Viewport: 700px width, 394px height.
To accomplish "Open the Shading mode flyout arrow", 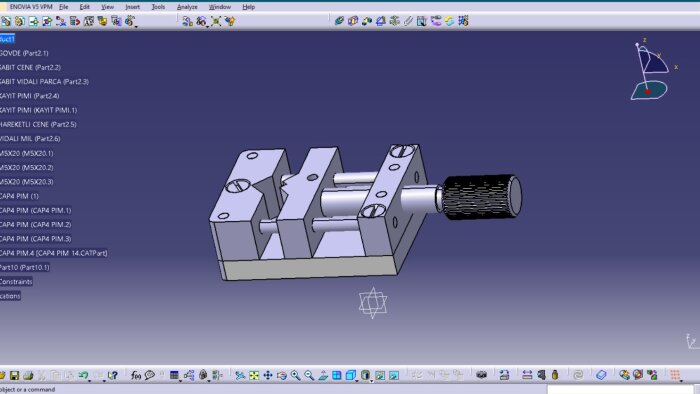I will [371, 381].
